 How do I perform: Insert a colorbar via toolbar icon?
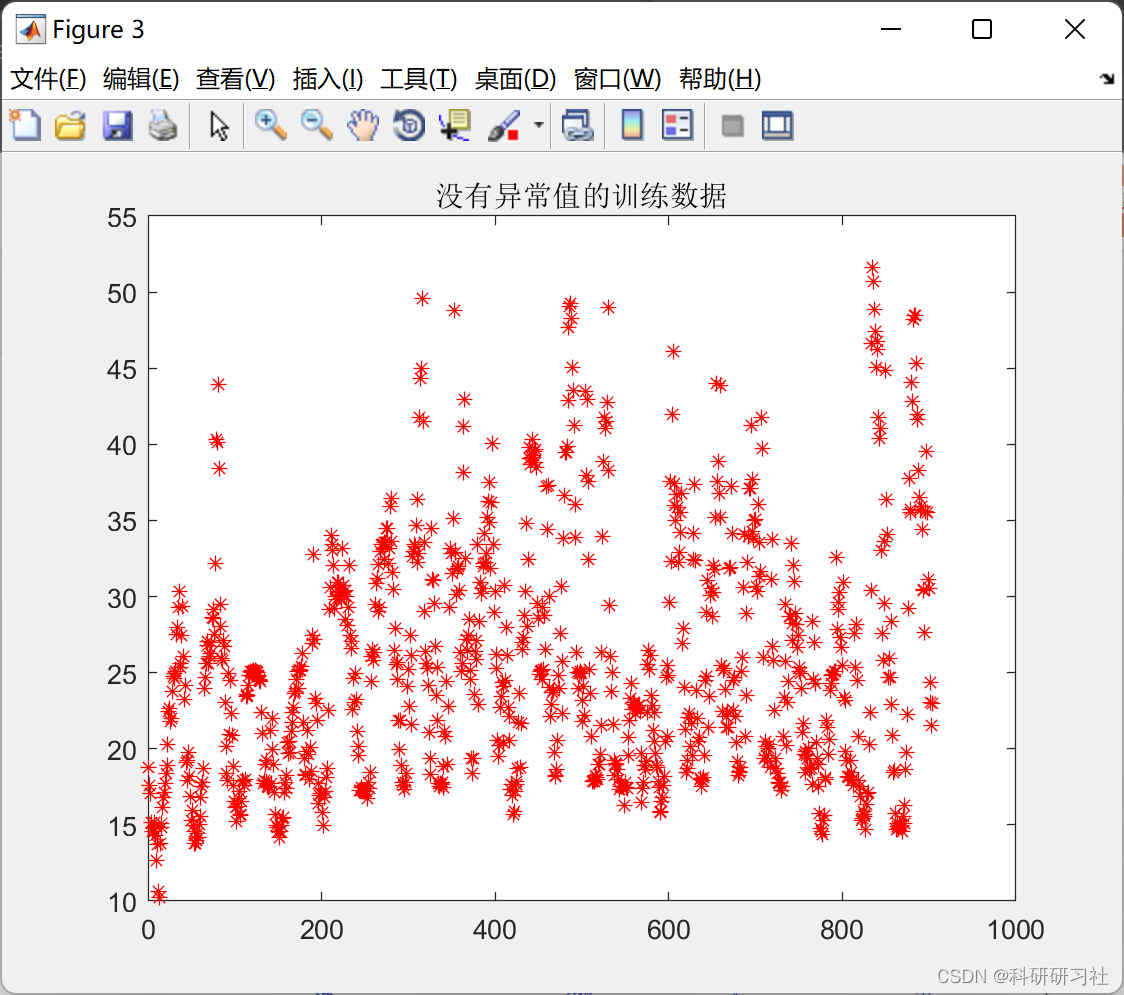point(632,125)
